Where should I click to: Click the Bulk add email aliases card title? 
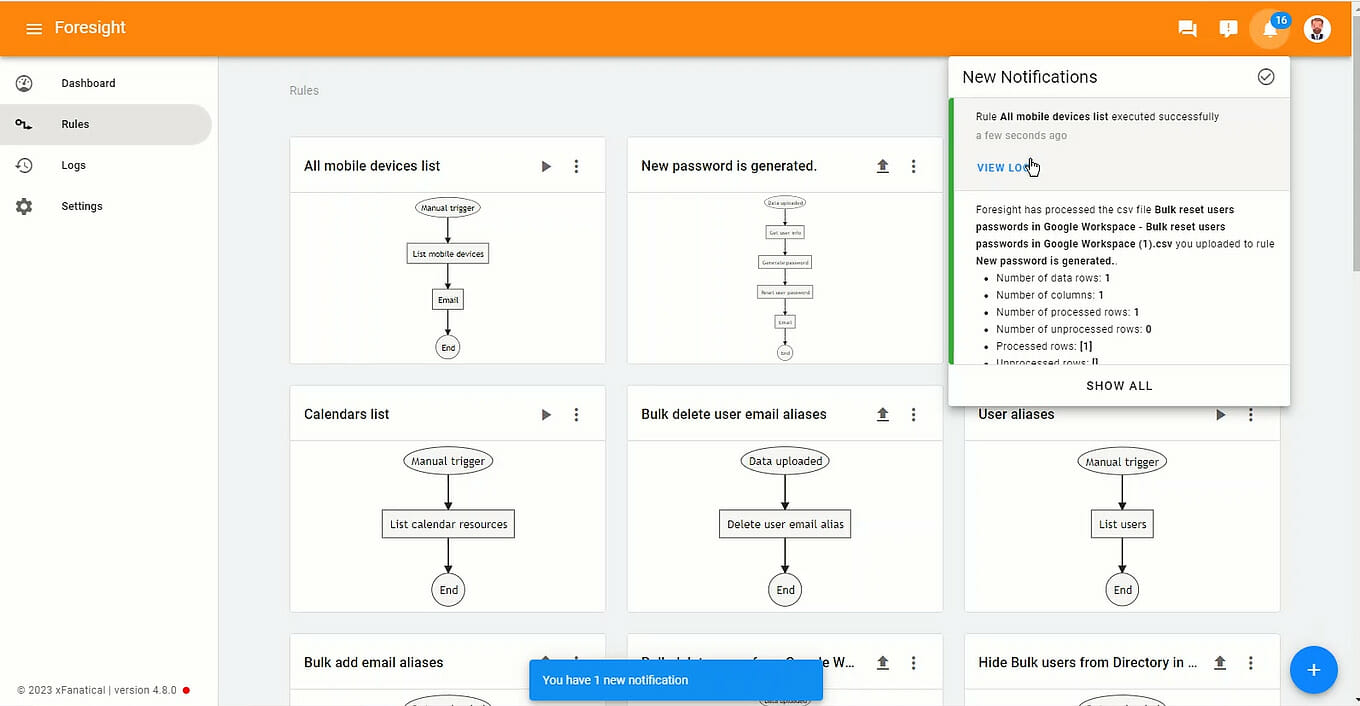(x=373, y=662)
